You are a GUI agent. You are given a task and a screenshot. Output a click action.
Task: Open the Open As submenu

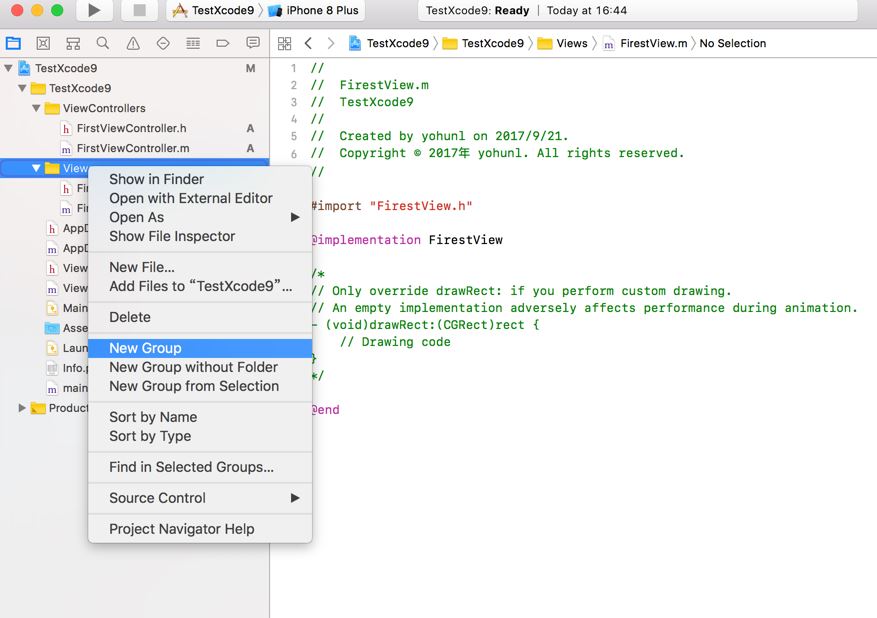click(x=200, y=217)
